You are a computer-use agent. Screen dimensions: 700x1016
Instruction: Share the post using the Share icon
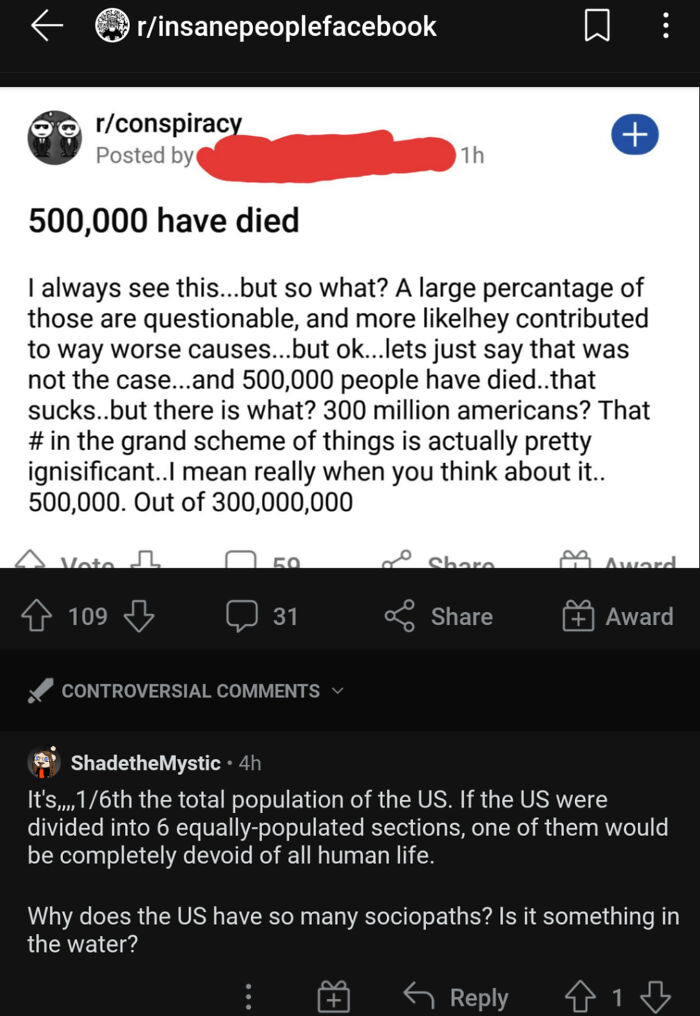point(437,616)
